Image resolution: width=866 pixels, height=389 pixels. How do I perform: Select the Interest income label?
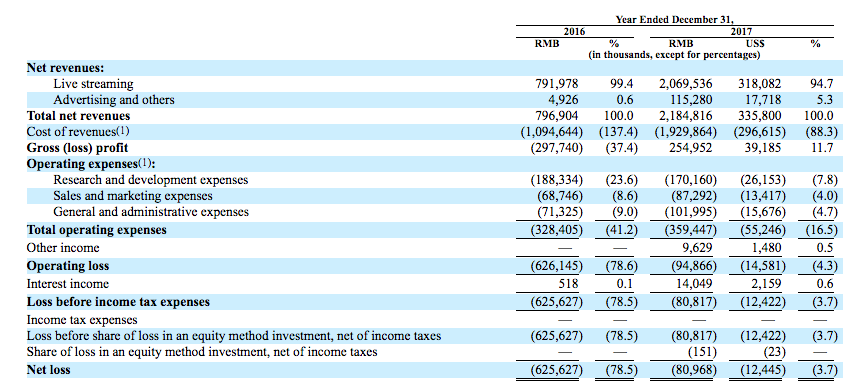tap(68, 284)
